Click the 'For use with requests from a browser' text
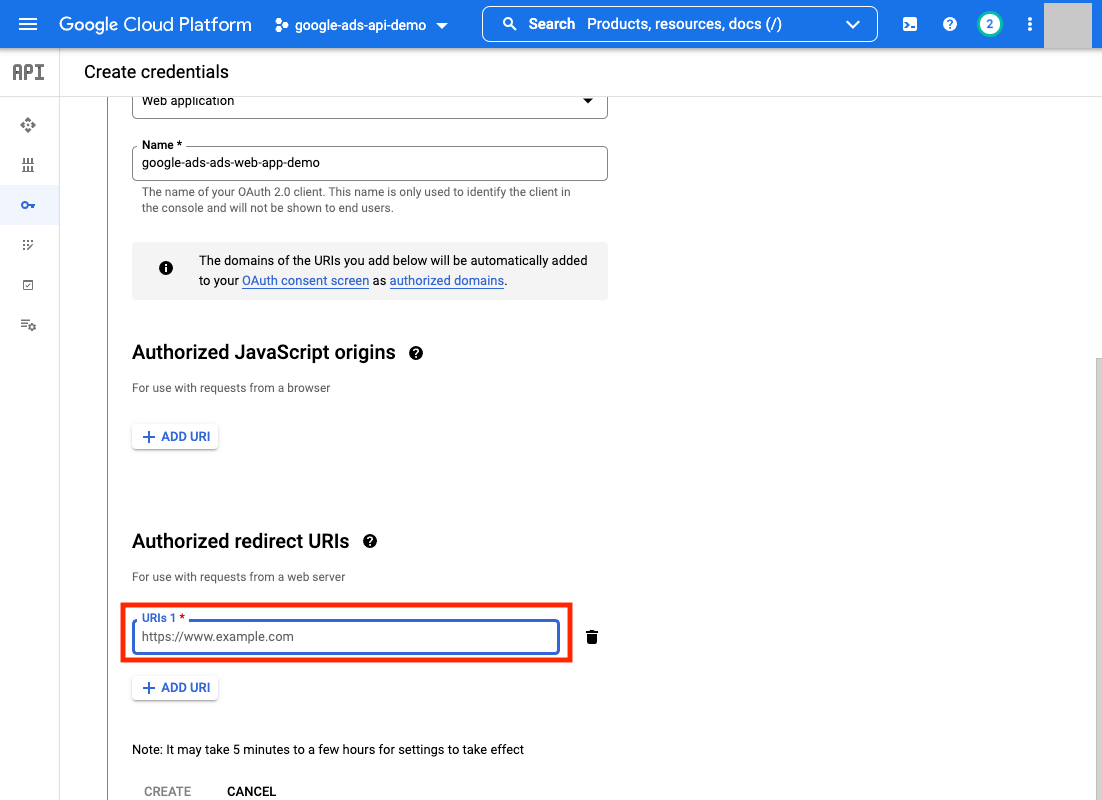1102x800 pixels. pyautogui.click(x=231, y=388)
